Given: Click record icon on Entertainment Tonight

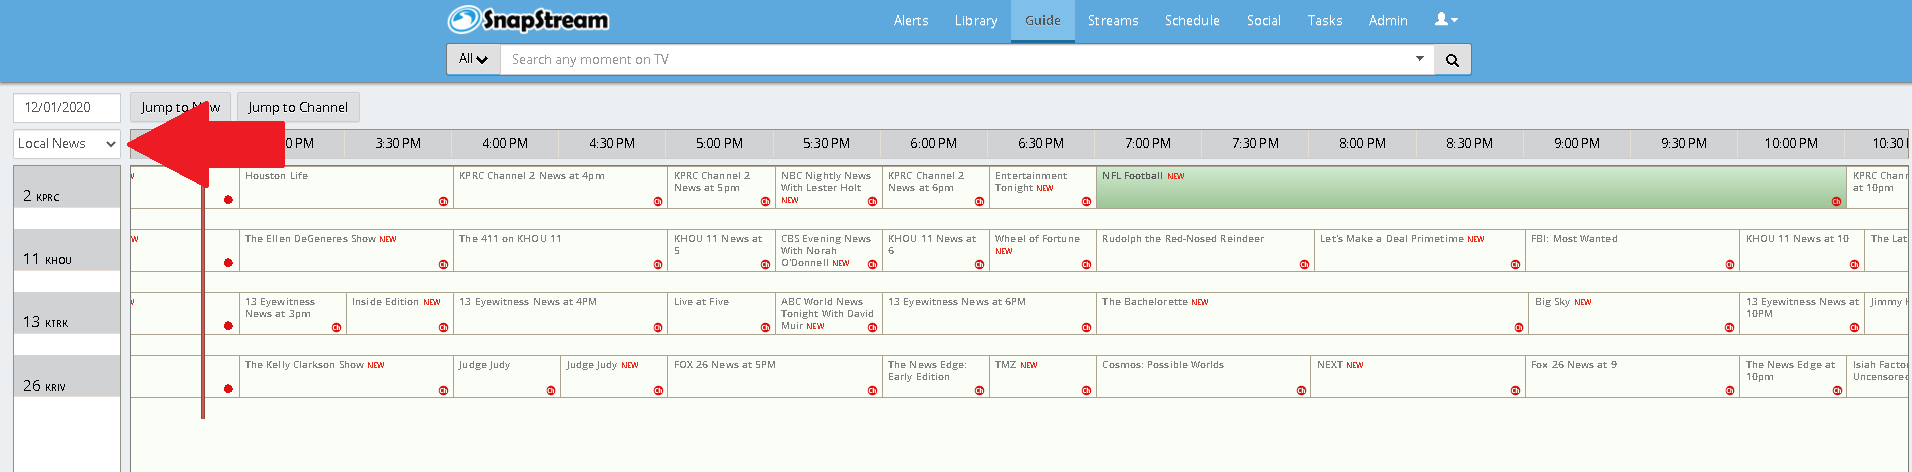Looking at the screenshot, I should click(x=1086, y=202).
